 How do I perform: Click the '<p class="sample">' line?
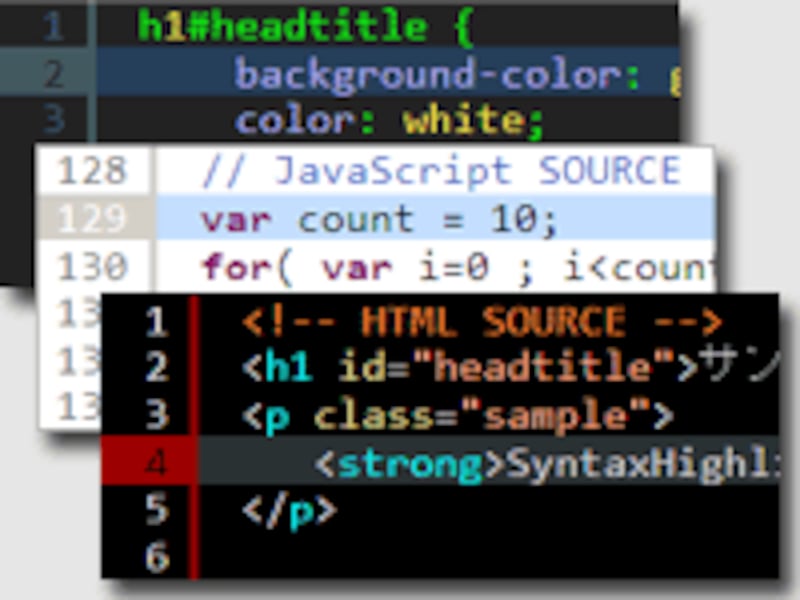click(x=458, y=417)
